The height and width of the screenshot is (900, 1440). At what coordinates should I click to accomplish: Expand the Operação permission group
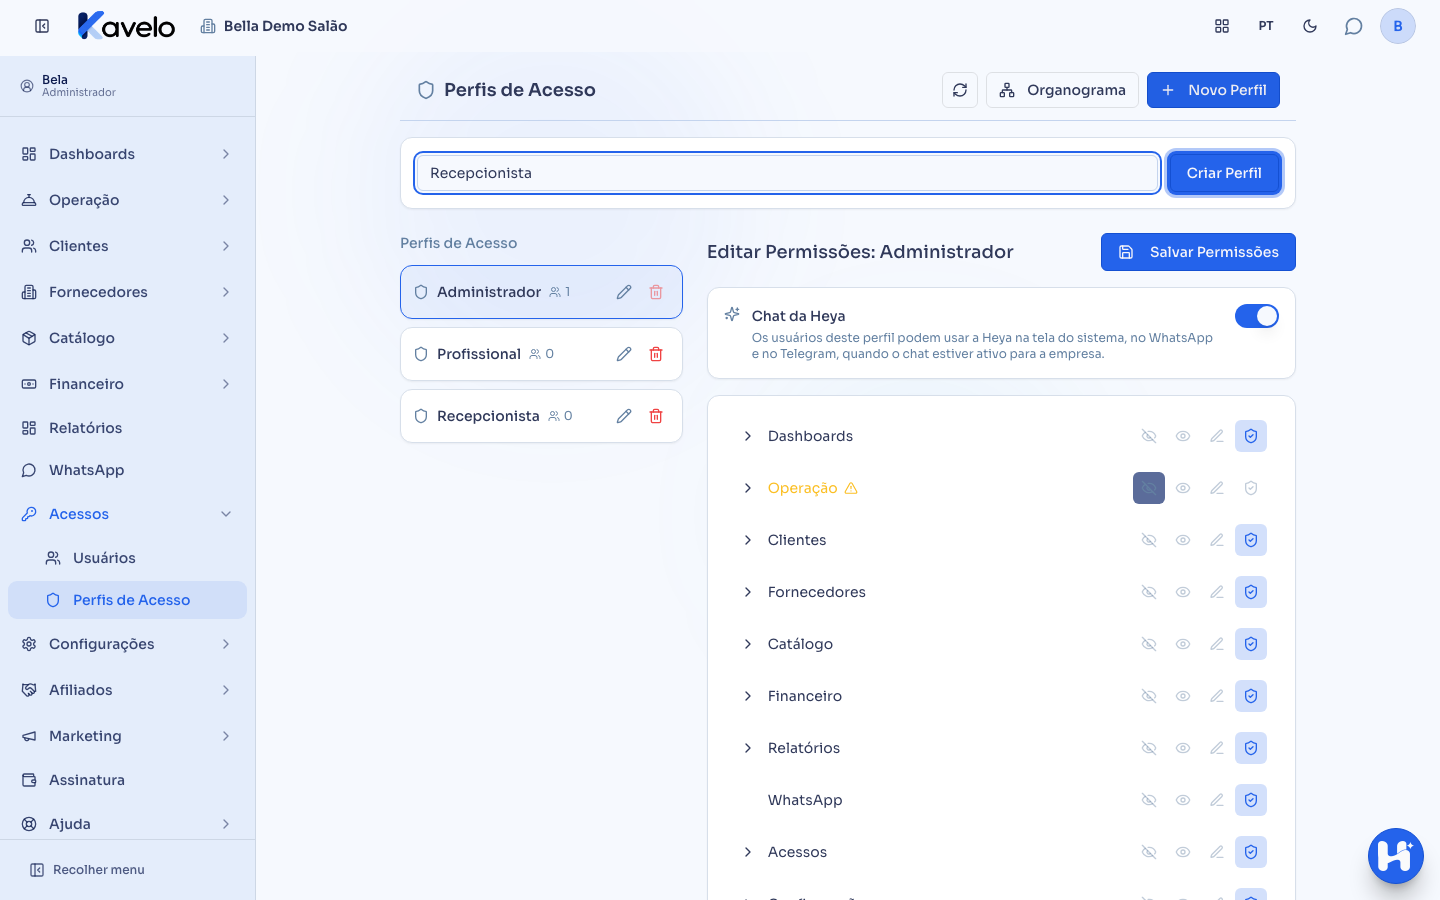pos(748,488)
